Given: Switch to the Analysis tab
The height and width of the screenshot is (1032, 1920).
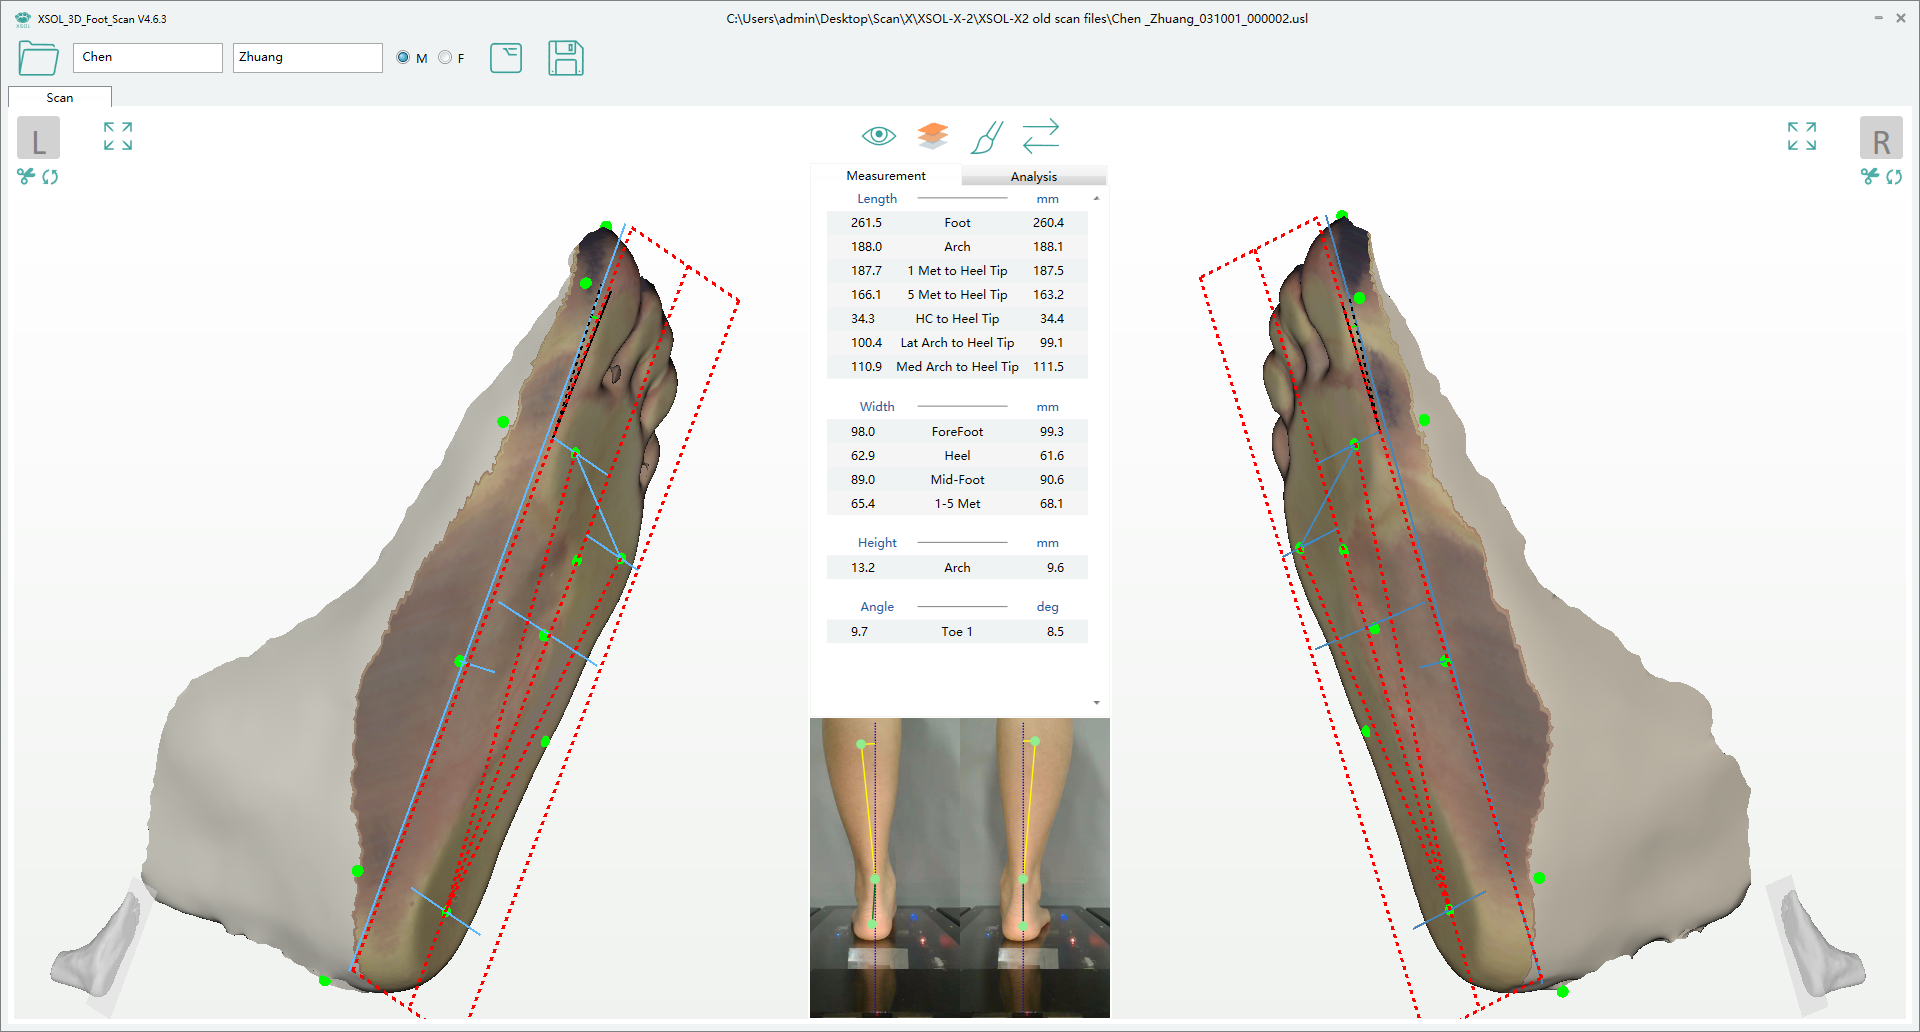Looking at the screenshot, I should [1033, 176].
